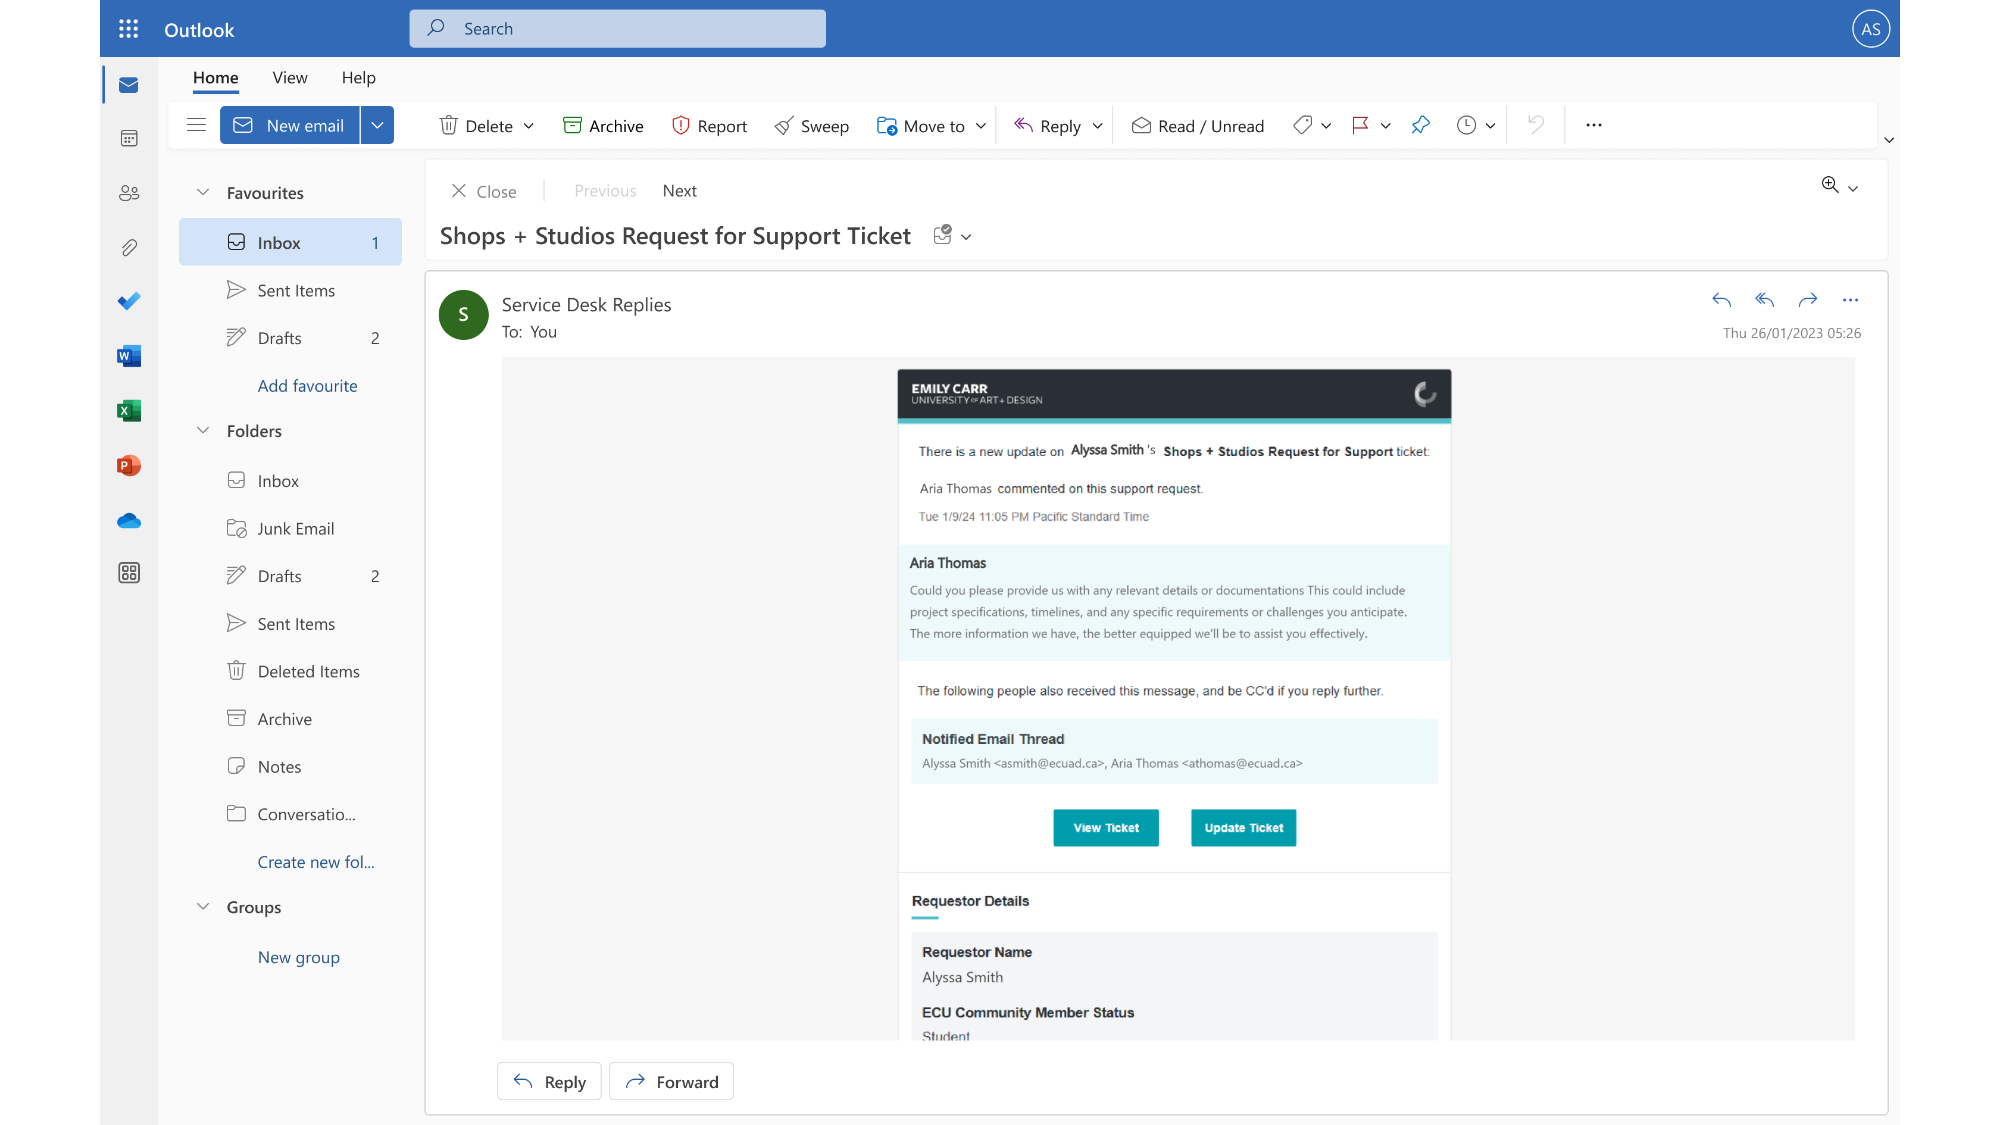Screen dimensions: 2000x1125
Task: Click the View Ticket button
Action: [x=1105, y=828]
